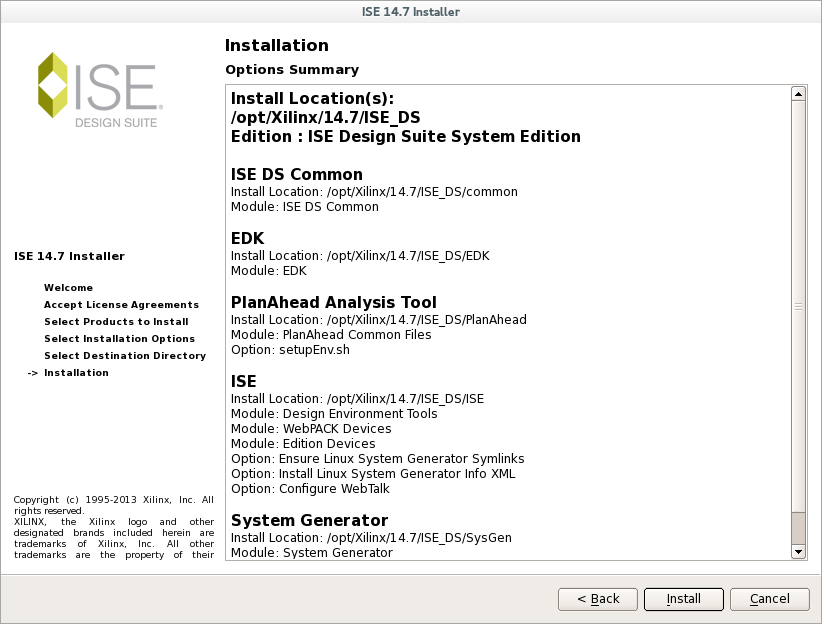
Task: Click the Option: setupEnv.sh line
Action: pos(290,350)
